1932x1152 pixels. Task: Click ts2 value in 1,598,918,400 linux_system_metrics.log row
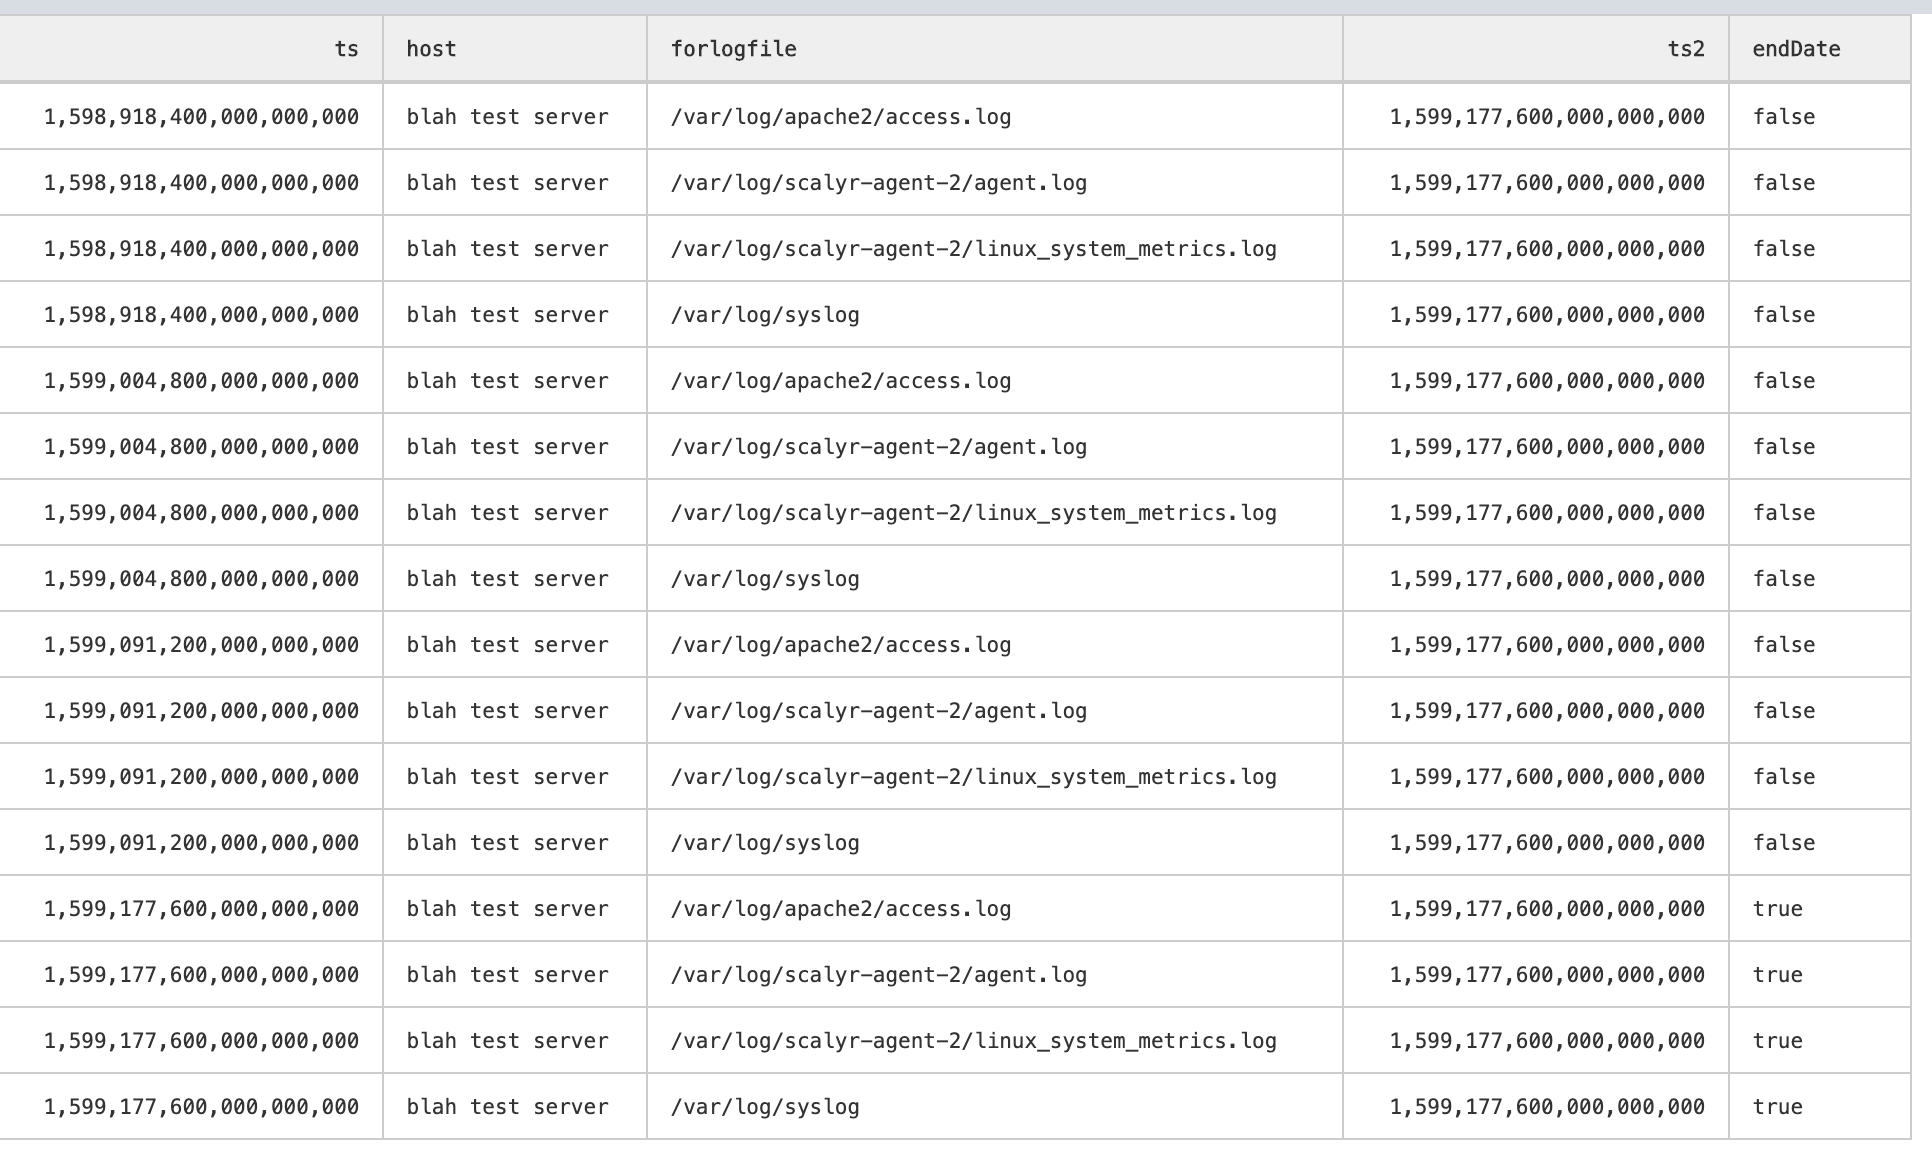pos(1547,249)
